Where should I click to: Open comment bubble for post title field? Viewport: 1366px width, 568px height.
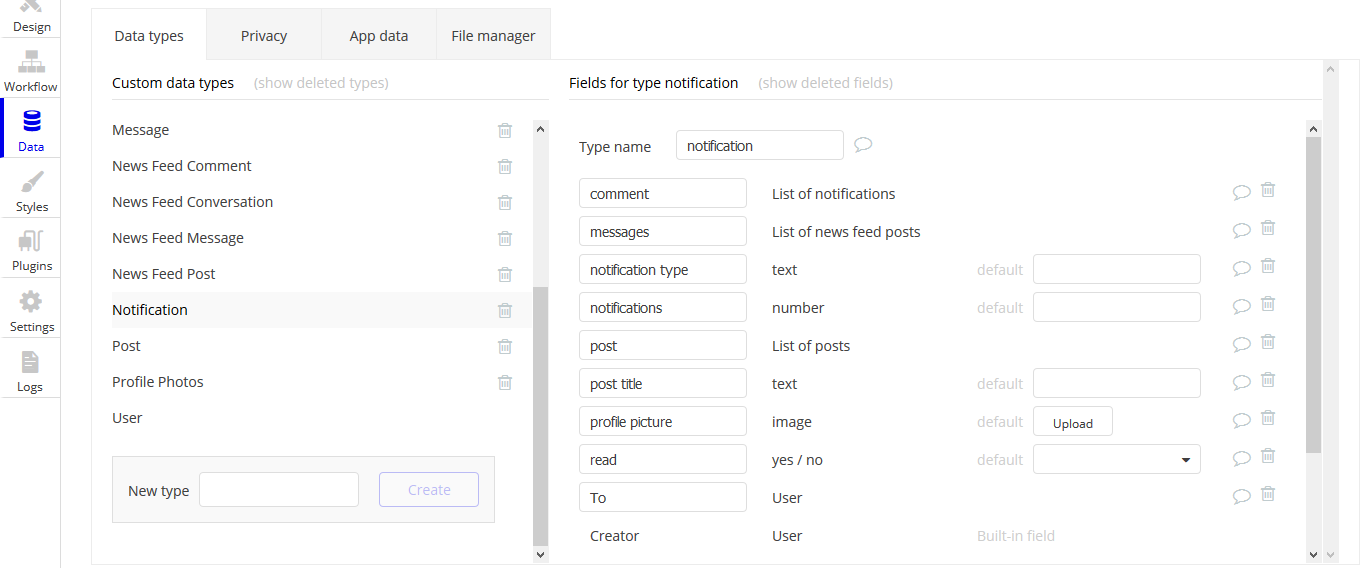(x=1242, y=383)
